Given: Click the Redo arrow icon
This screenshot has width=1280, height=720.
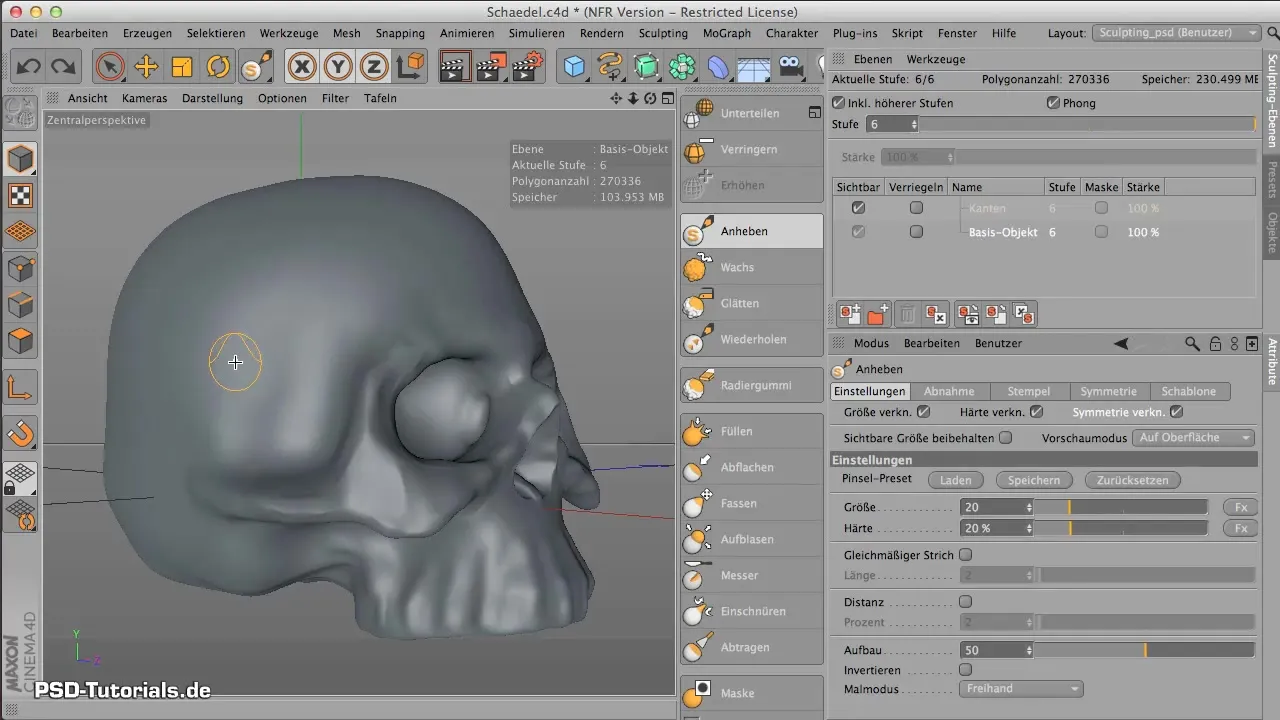Looking at the screenshot, I should 63,67.
